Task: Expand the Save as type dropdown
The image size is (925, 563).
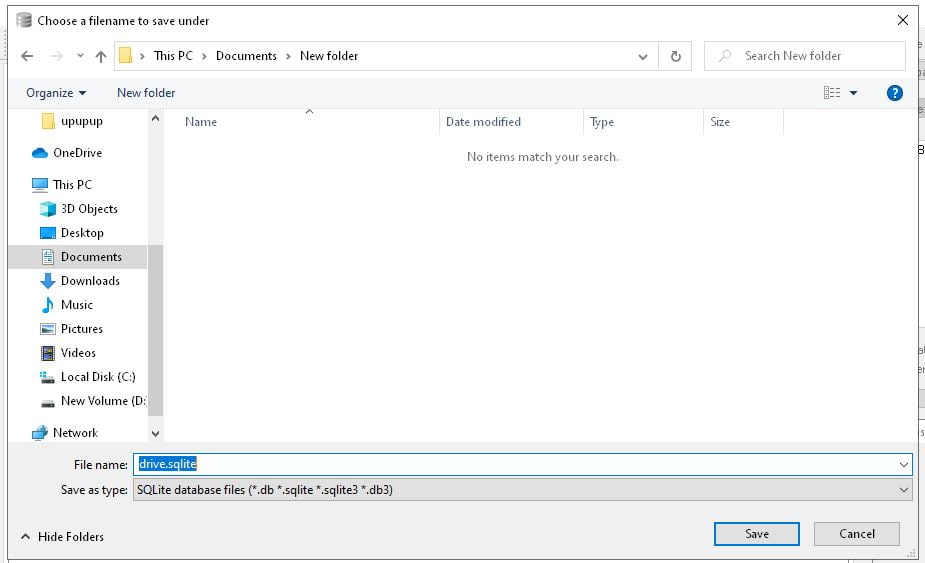Action: point(904,490)
